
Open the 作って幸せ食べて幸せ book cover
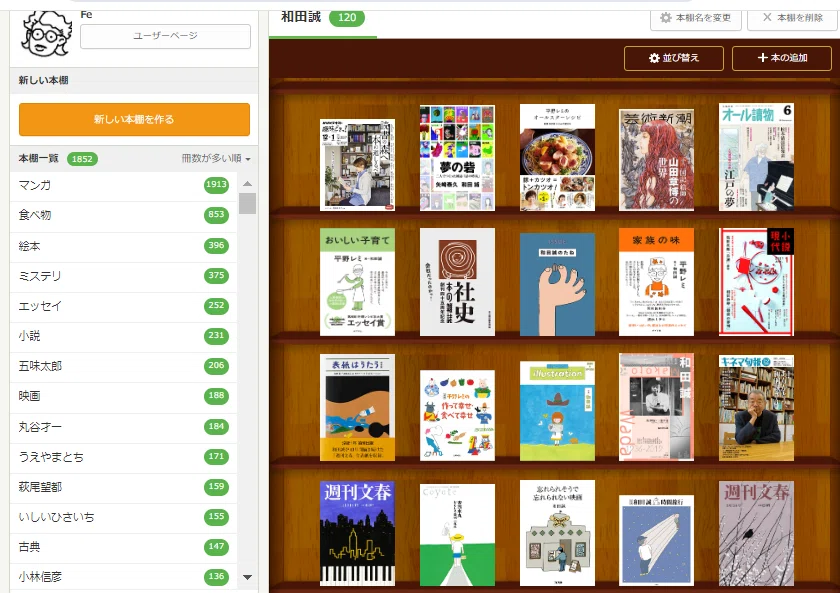pyautogui.click(x=457, y=416)
